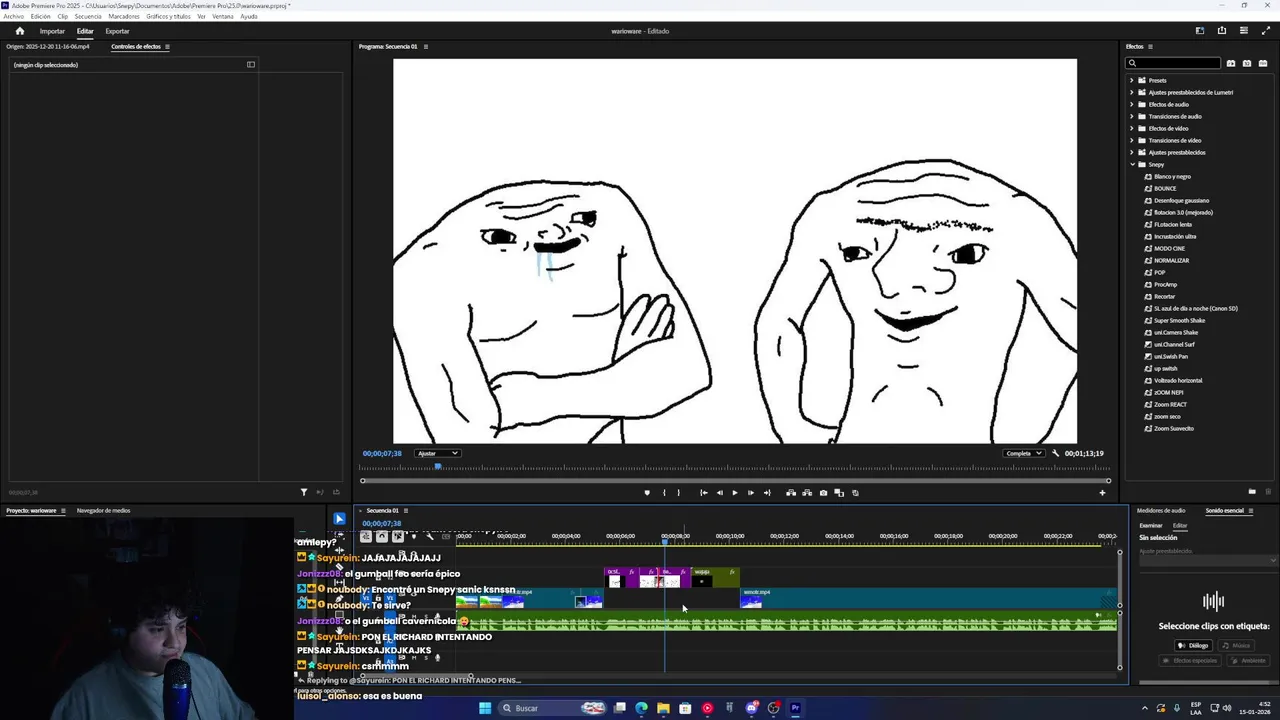Toggle accelerated effects filter icon

1231,63
